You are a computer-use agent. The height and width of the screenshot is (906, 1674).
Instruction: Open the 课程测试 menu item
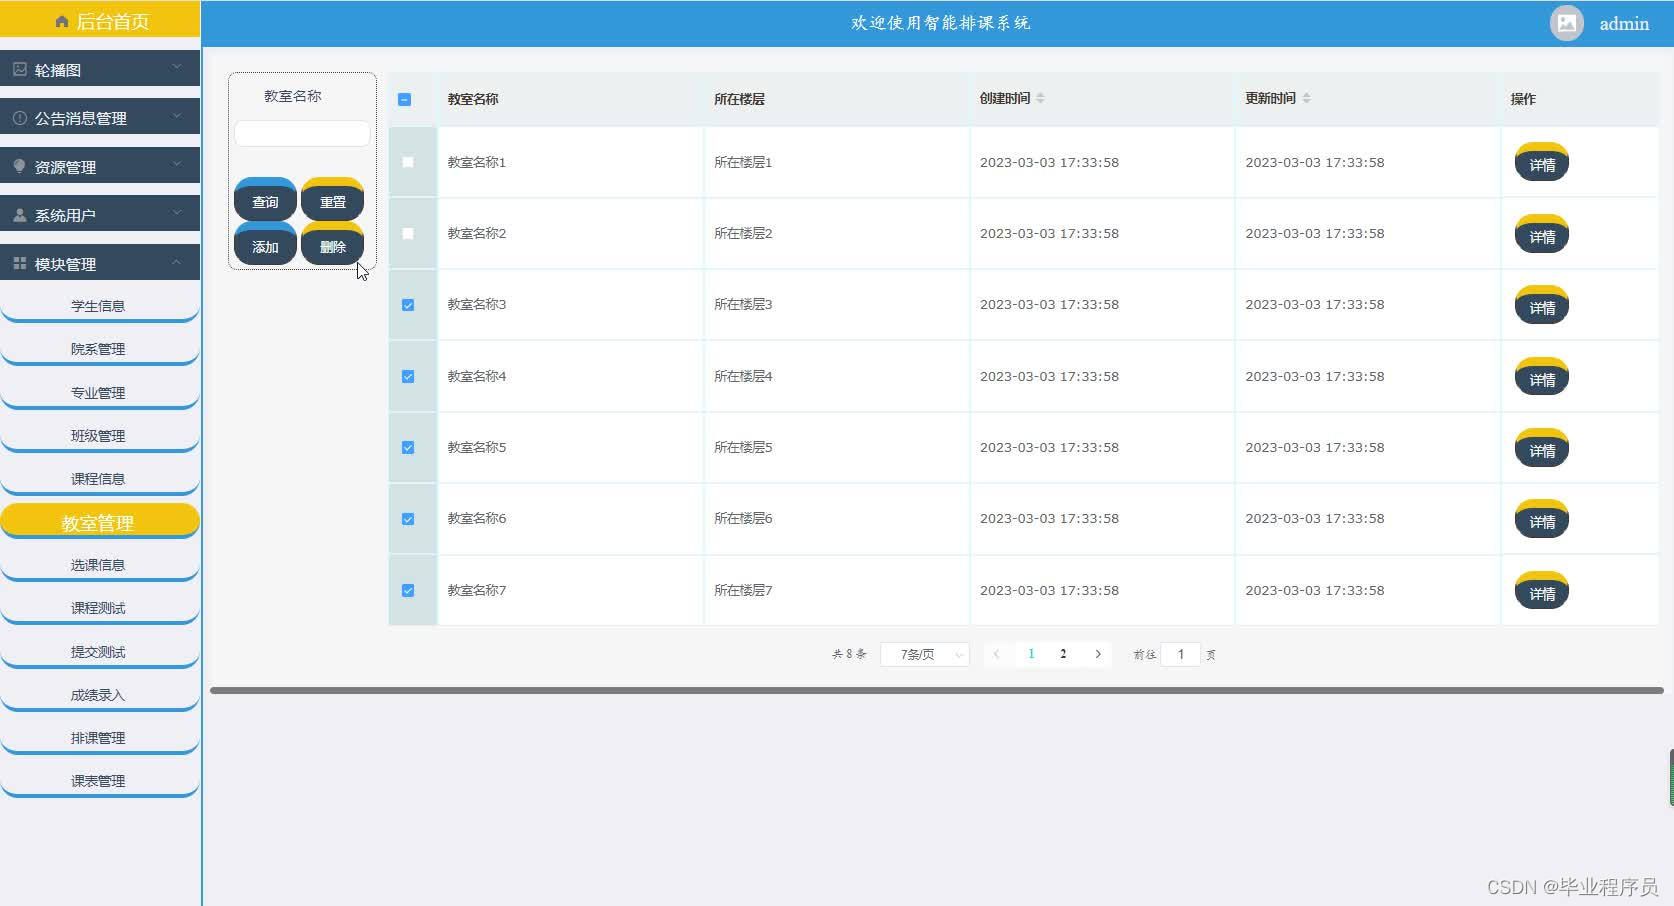tap(99, 607)
